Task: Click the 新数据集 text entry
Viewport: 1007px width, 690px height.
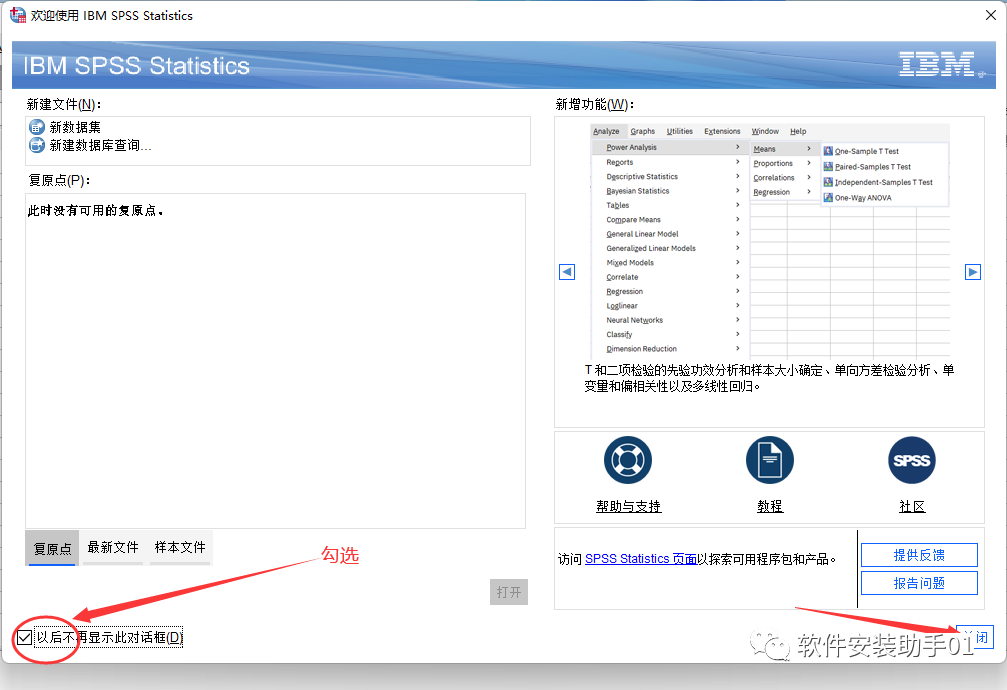Action: pyautogui.click(x=75, y=127)
